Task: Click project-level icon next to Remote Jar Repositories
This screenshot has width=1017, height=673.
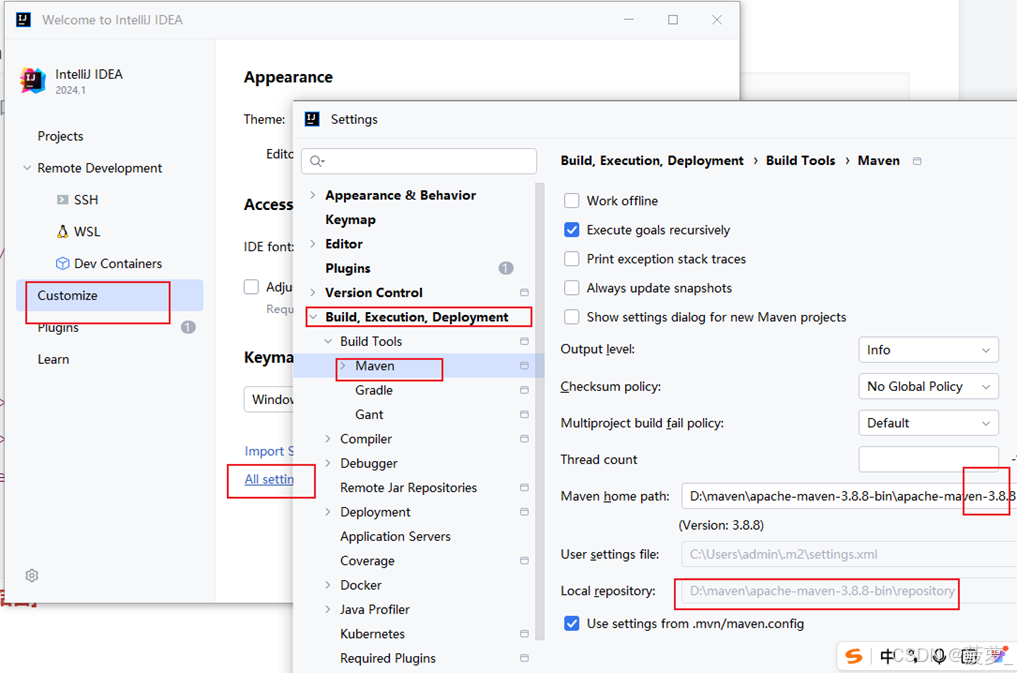Action: click(524, 488)
